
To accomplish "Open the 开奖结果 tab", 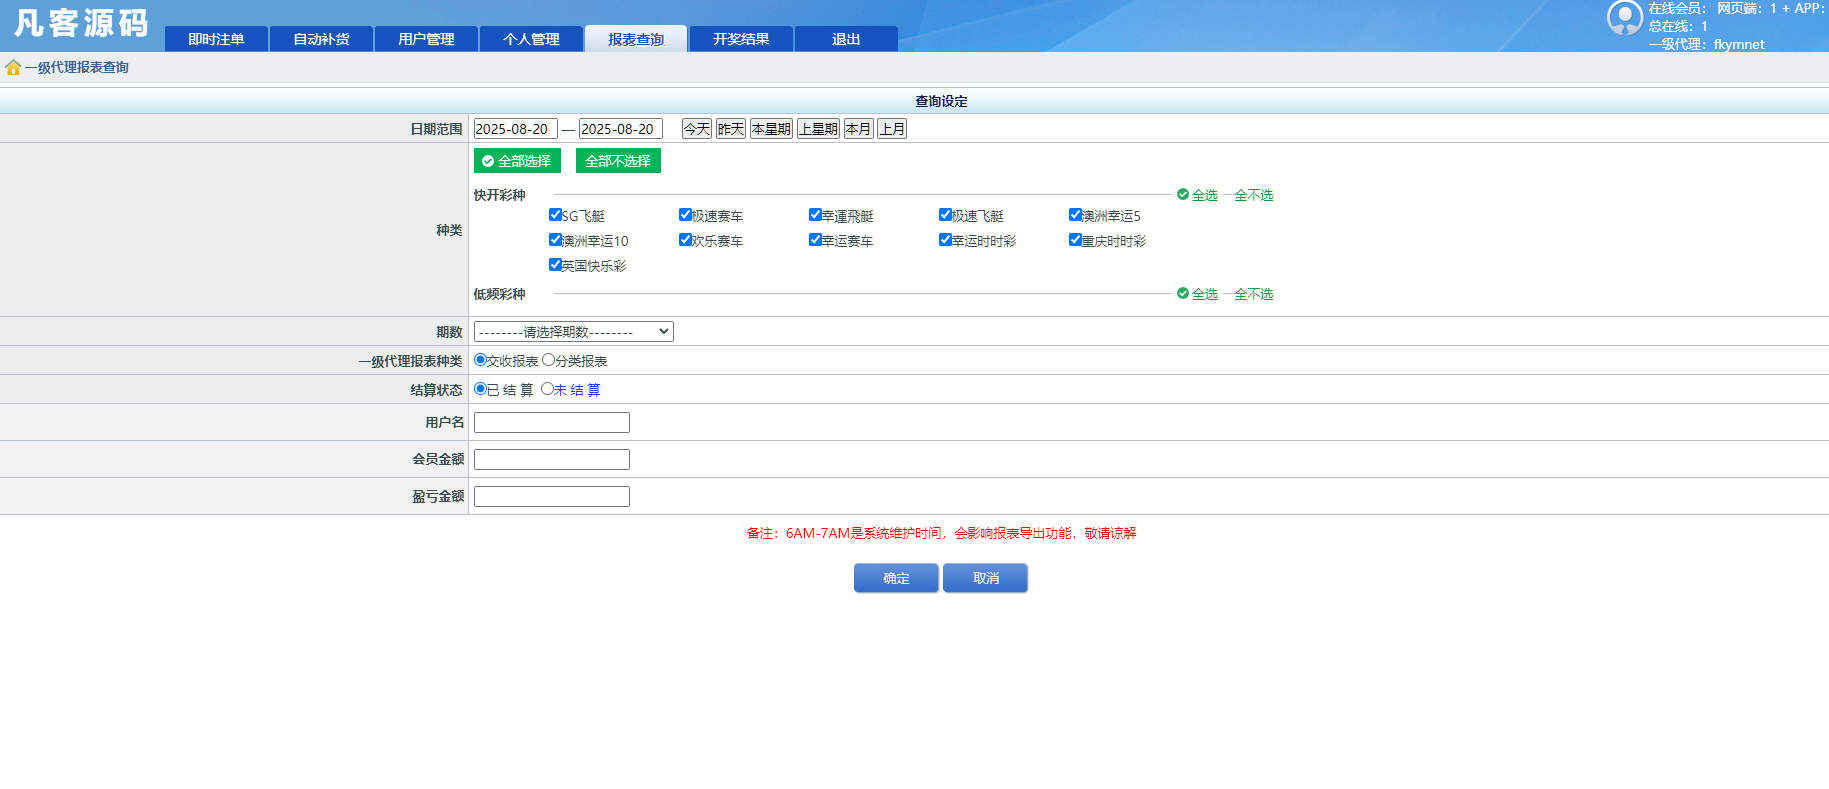I will (x=741, y=39).
